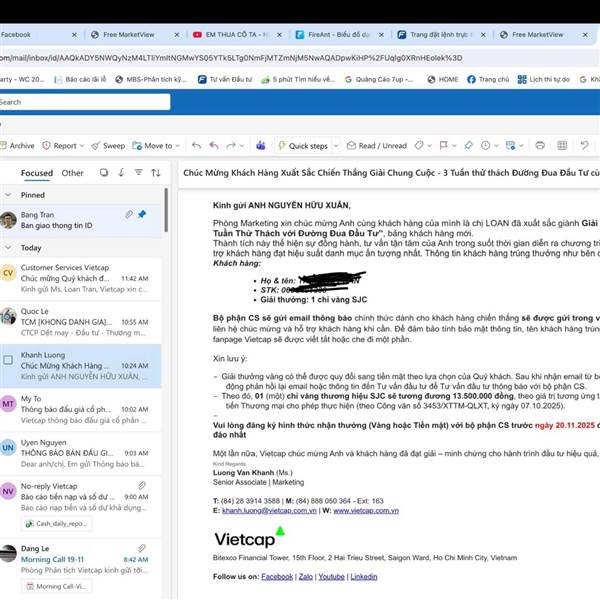Switch to the FireAnt browser tab

pyautogui.click(x=339, y=35)
